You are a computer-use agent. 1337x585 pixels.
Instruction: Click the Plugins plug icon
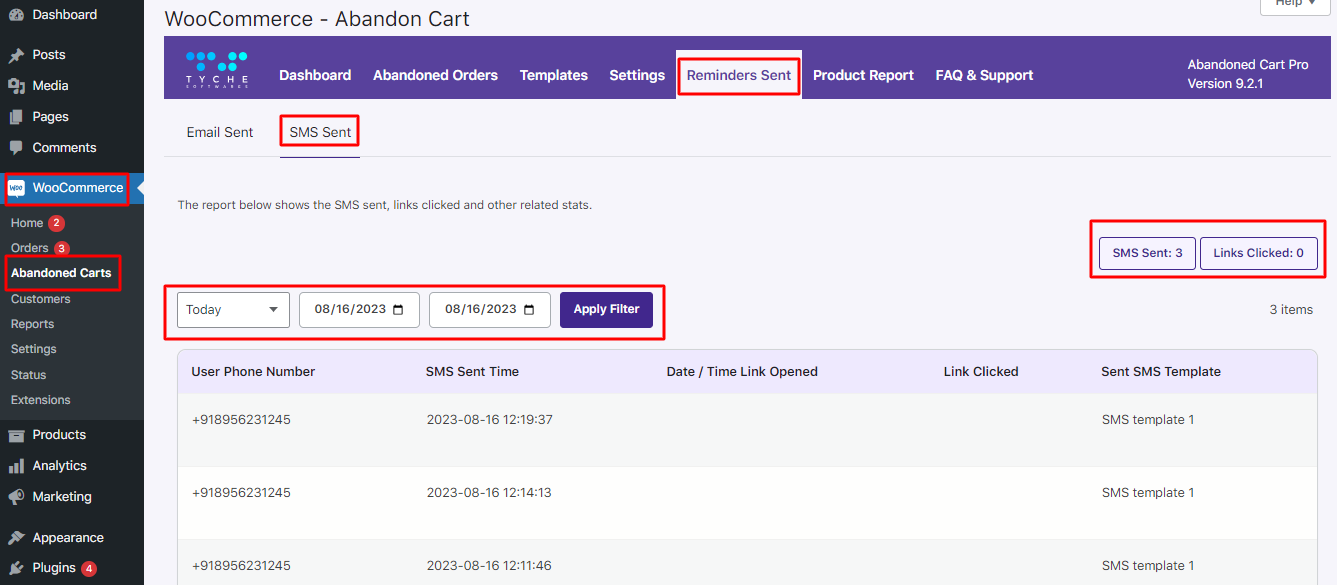16,568
